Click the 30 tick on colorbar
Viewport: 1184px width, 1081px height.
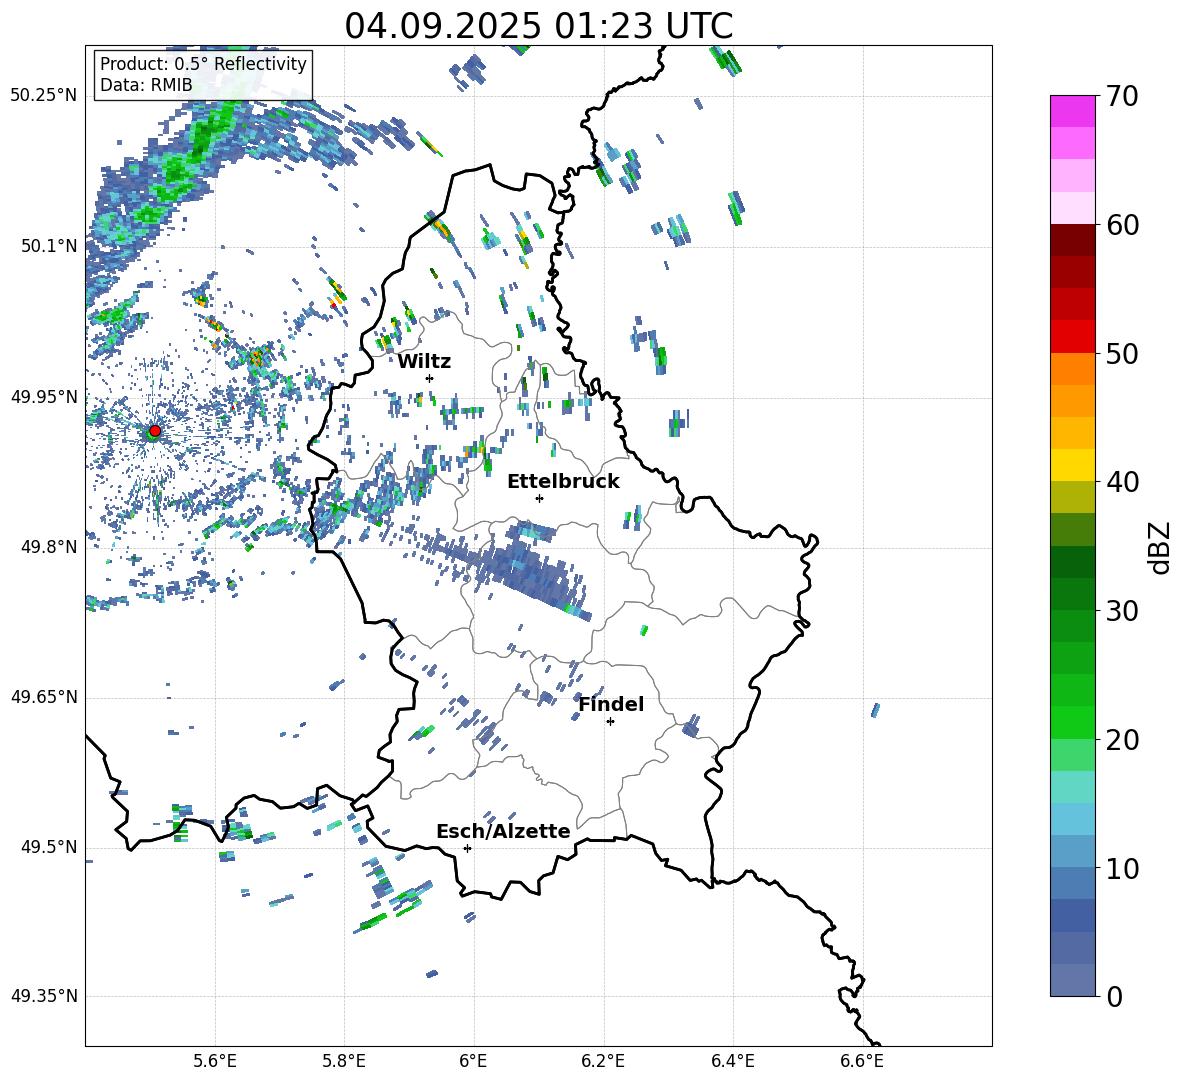[1122, 611]
